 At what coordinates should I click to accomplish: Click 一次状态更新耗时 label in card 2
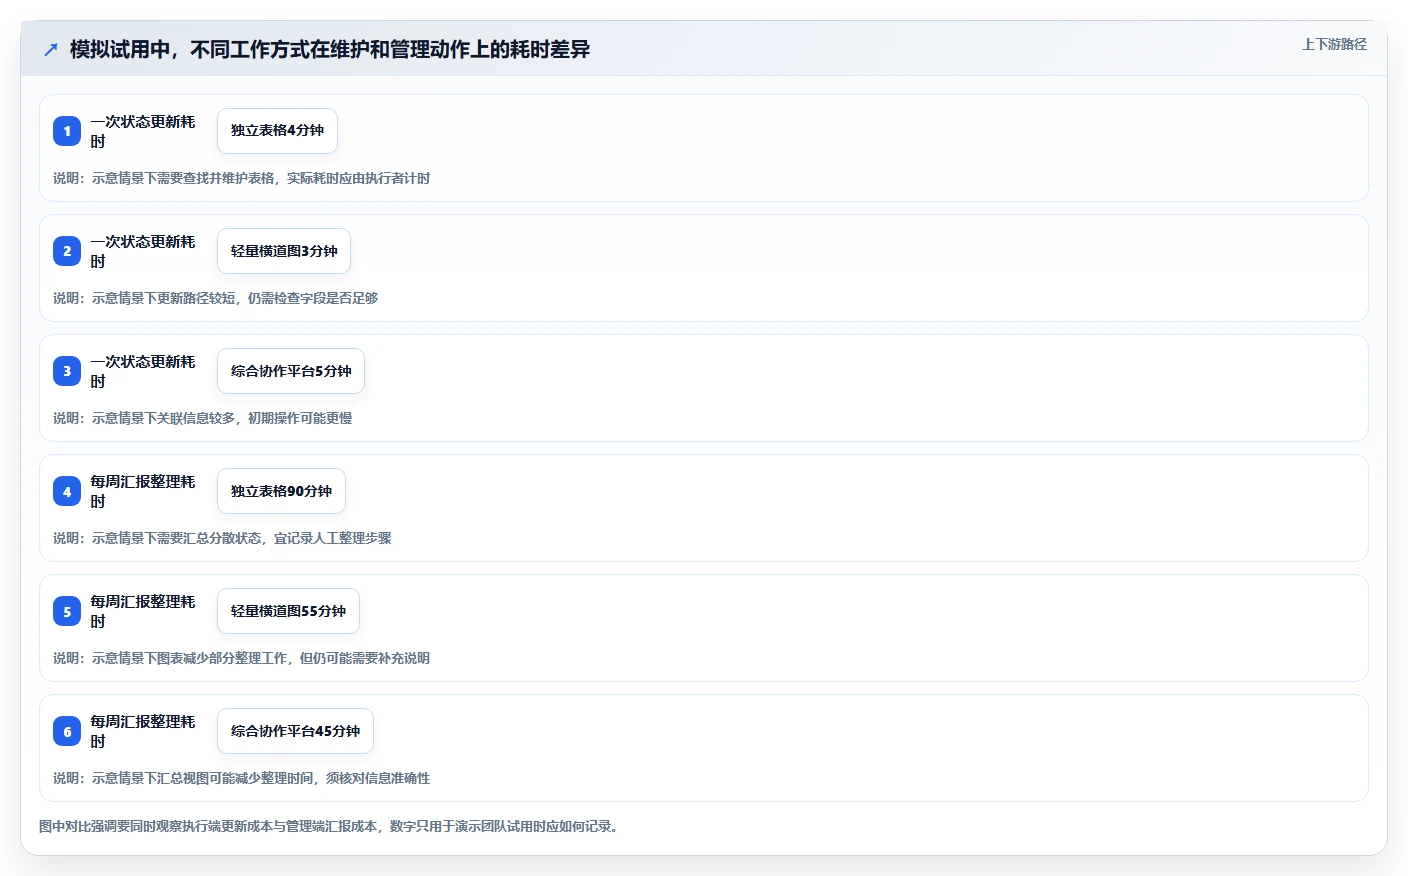tap(143, 251)
